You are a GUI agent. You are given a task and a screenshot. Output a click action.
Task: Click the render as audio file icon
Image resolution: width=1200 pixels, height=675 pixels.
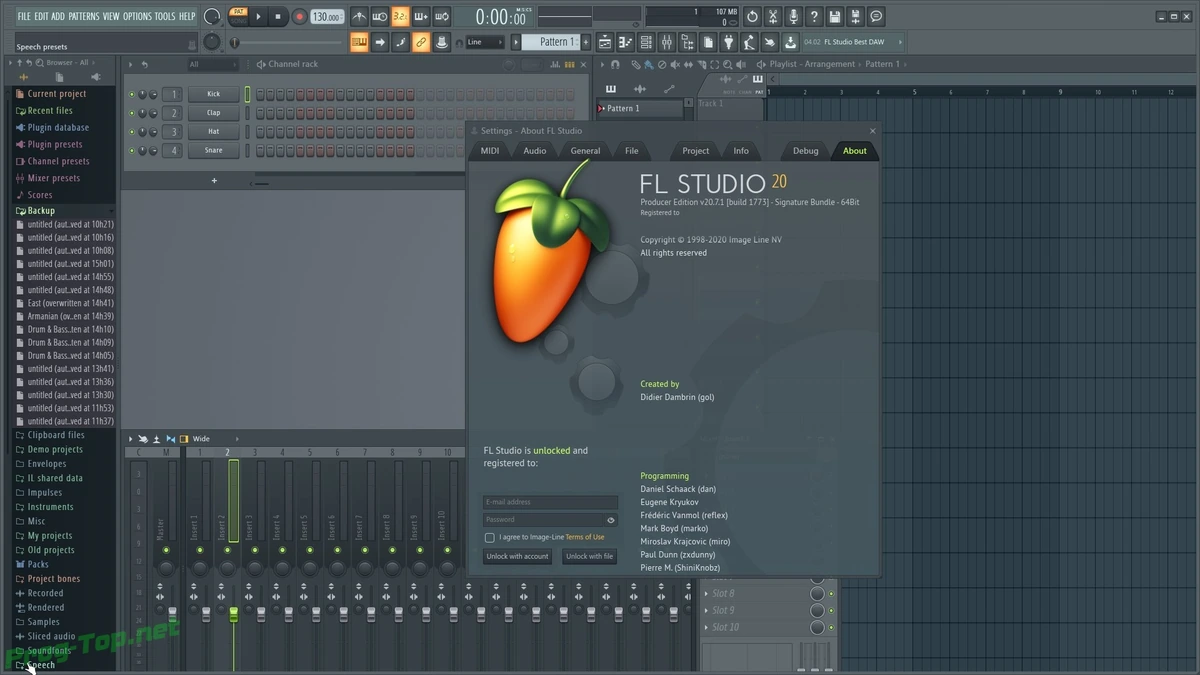click(855, 16)
